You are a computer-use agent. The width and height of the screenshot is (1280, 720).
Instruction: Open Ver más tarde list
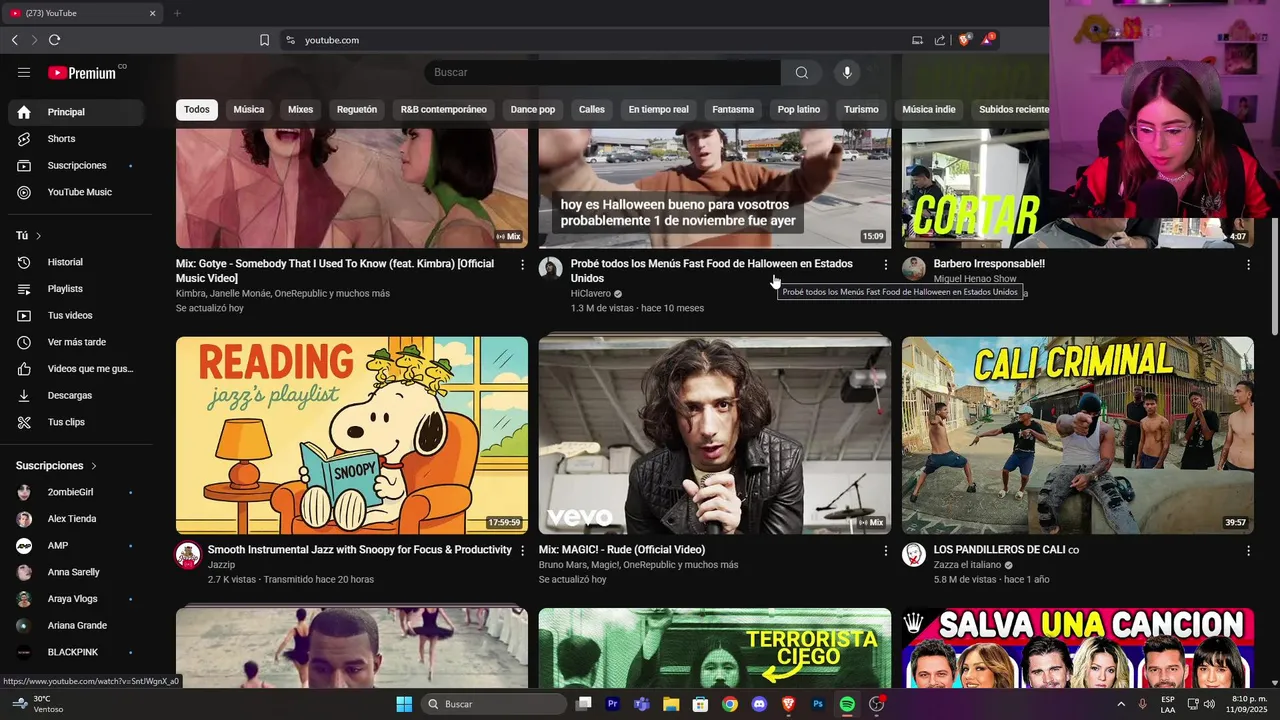pos(76,342)
